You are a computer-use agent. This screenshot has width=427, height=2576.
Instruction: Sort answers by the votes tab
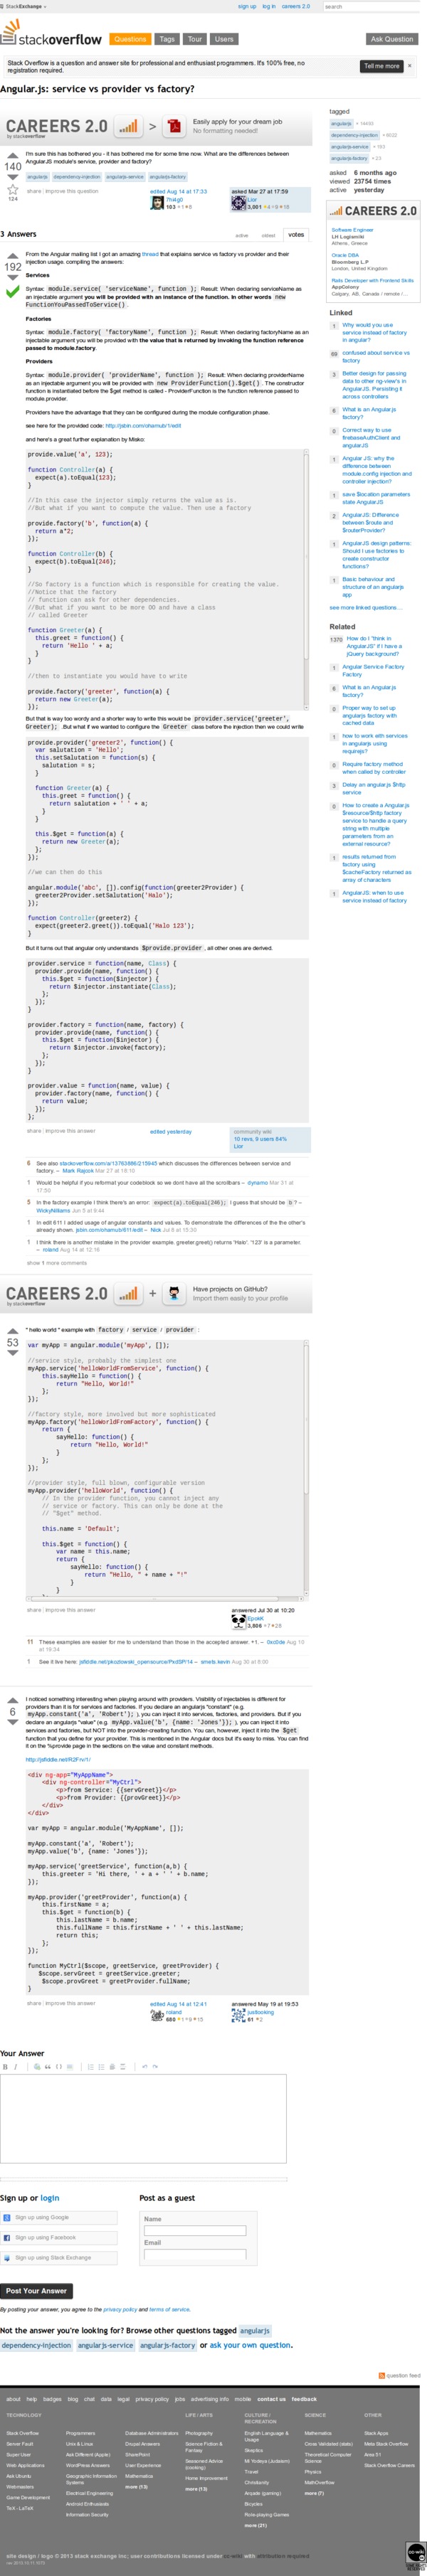point(296,235)
